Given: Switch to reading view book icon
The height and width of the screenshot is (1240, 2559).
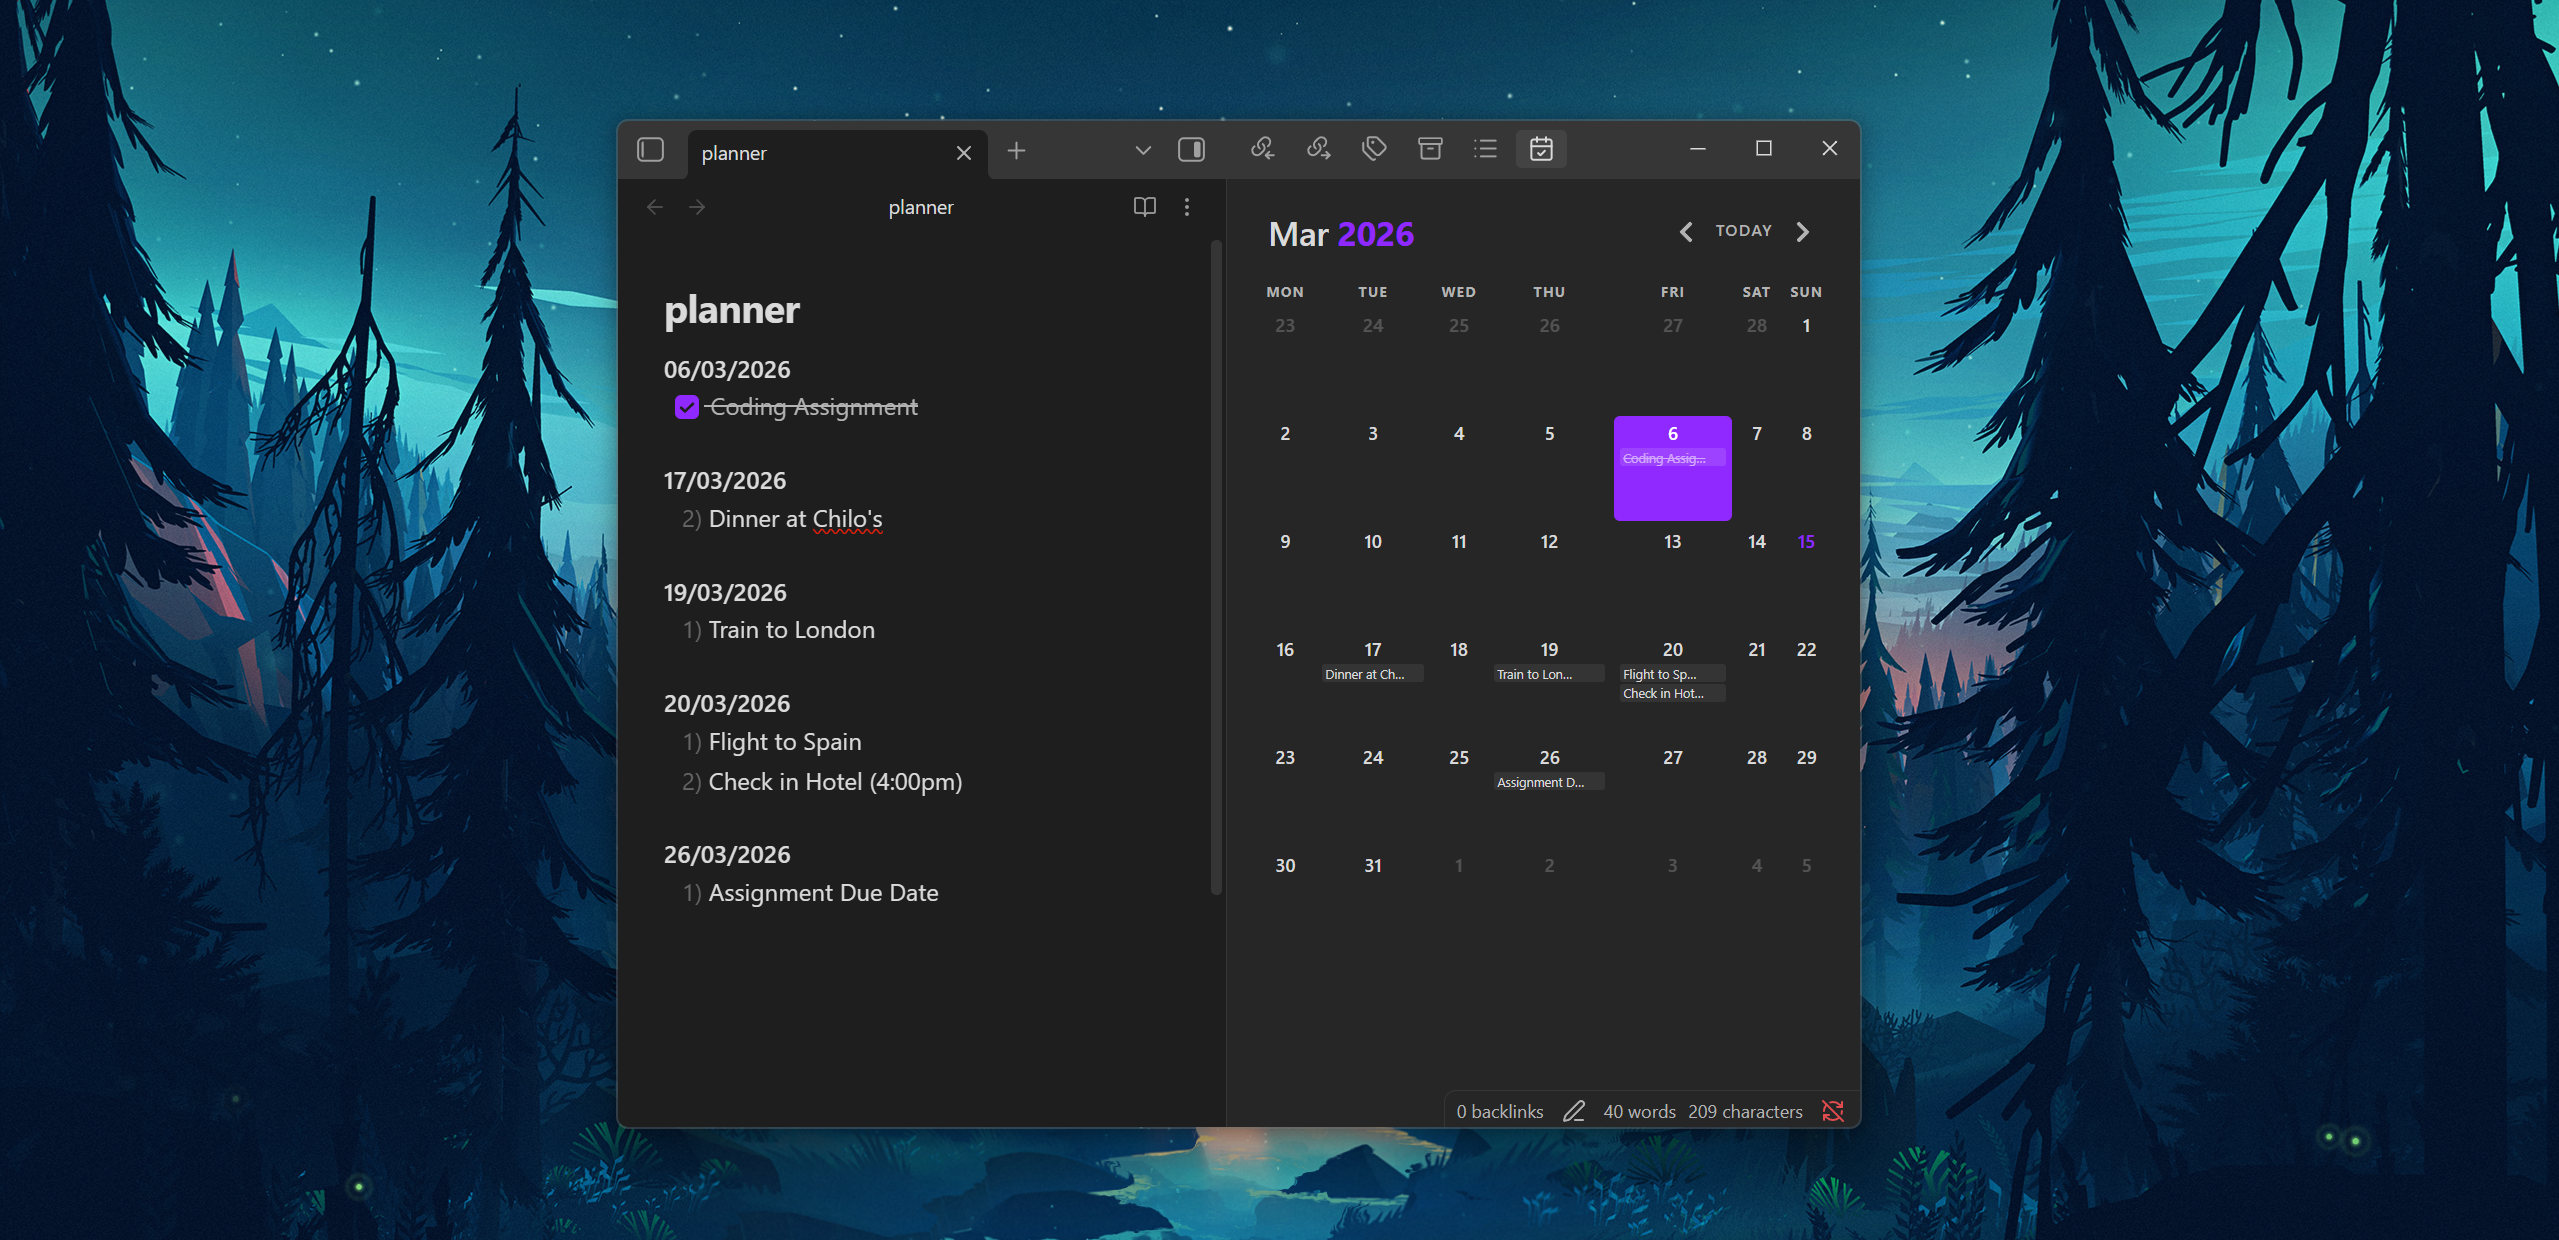Looking at the screenshot, I should [1144, 207].
